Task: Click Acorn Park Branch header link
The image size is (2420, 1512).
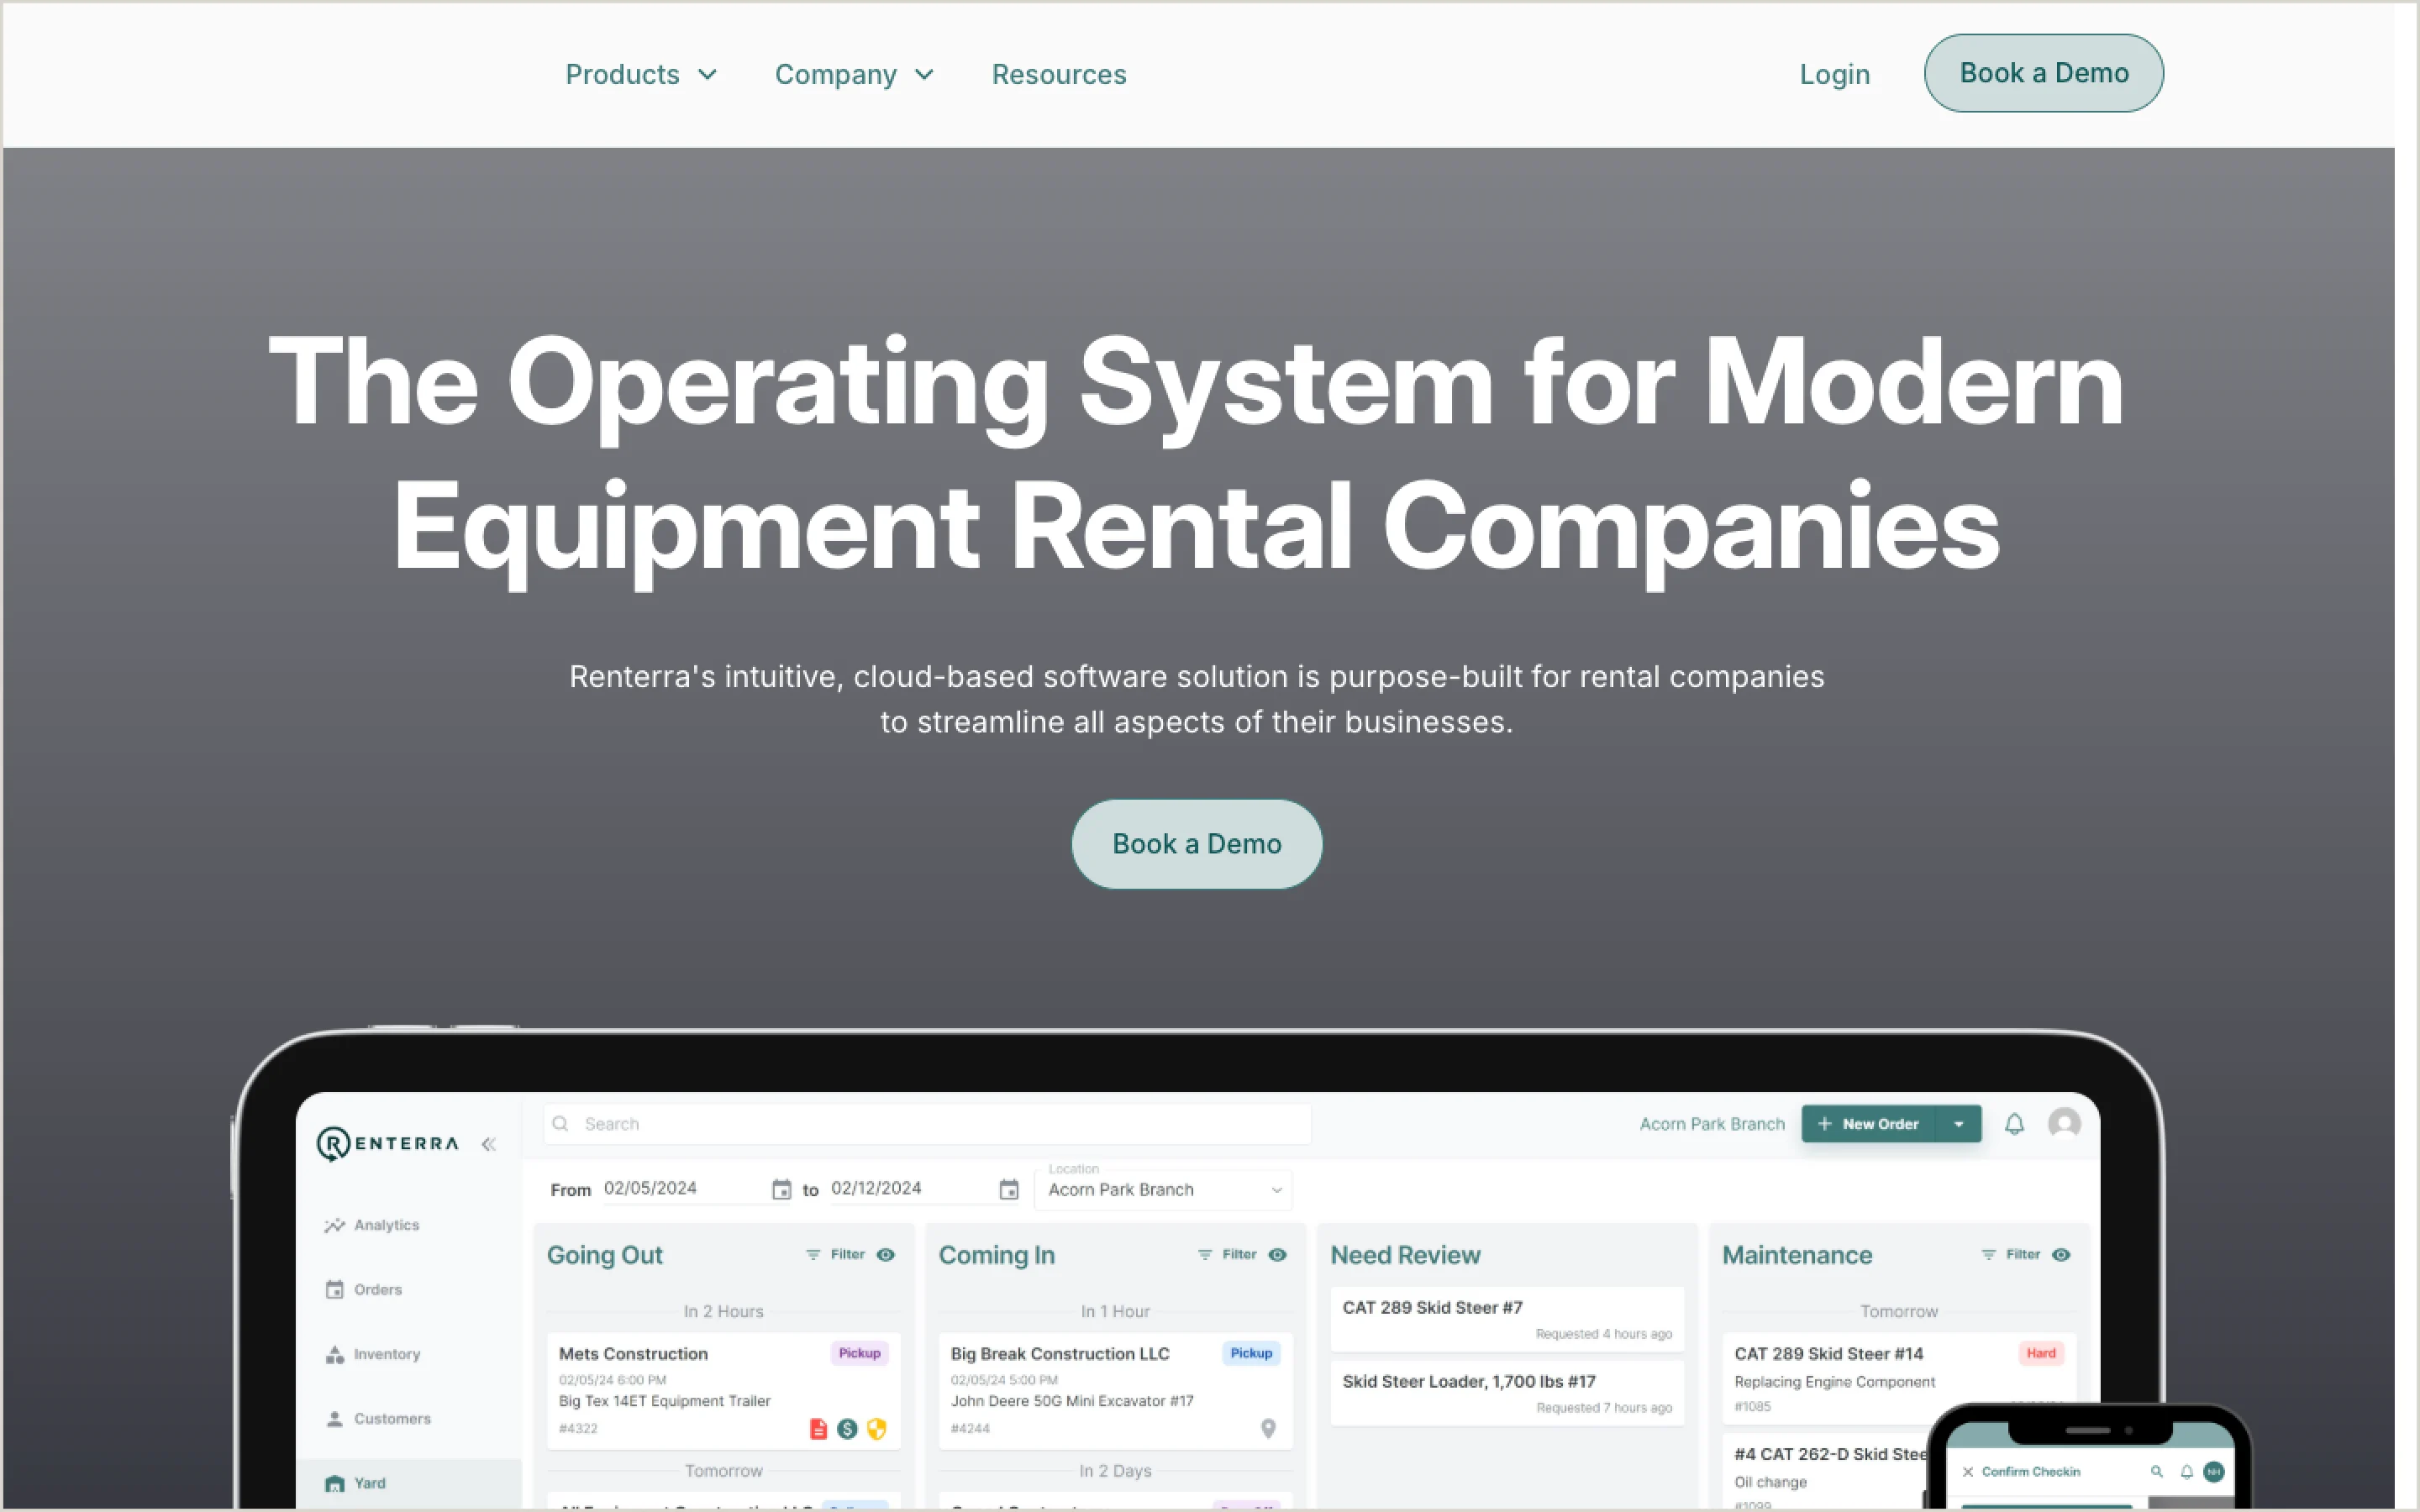Action: pos(1711,1124)
